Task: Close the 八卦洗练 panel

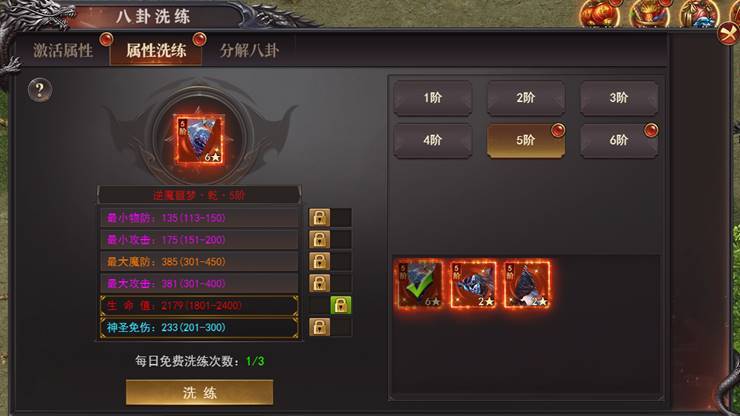Action: click(x=728, y=34)
